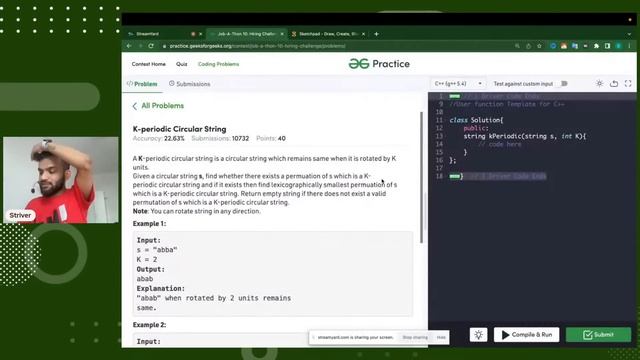Expand the tab search chevron

coord(629,34)
